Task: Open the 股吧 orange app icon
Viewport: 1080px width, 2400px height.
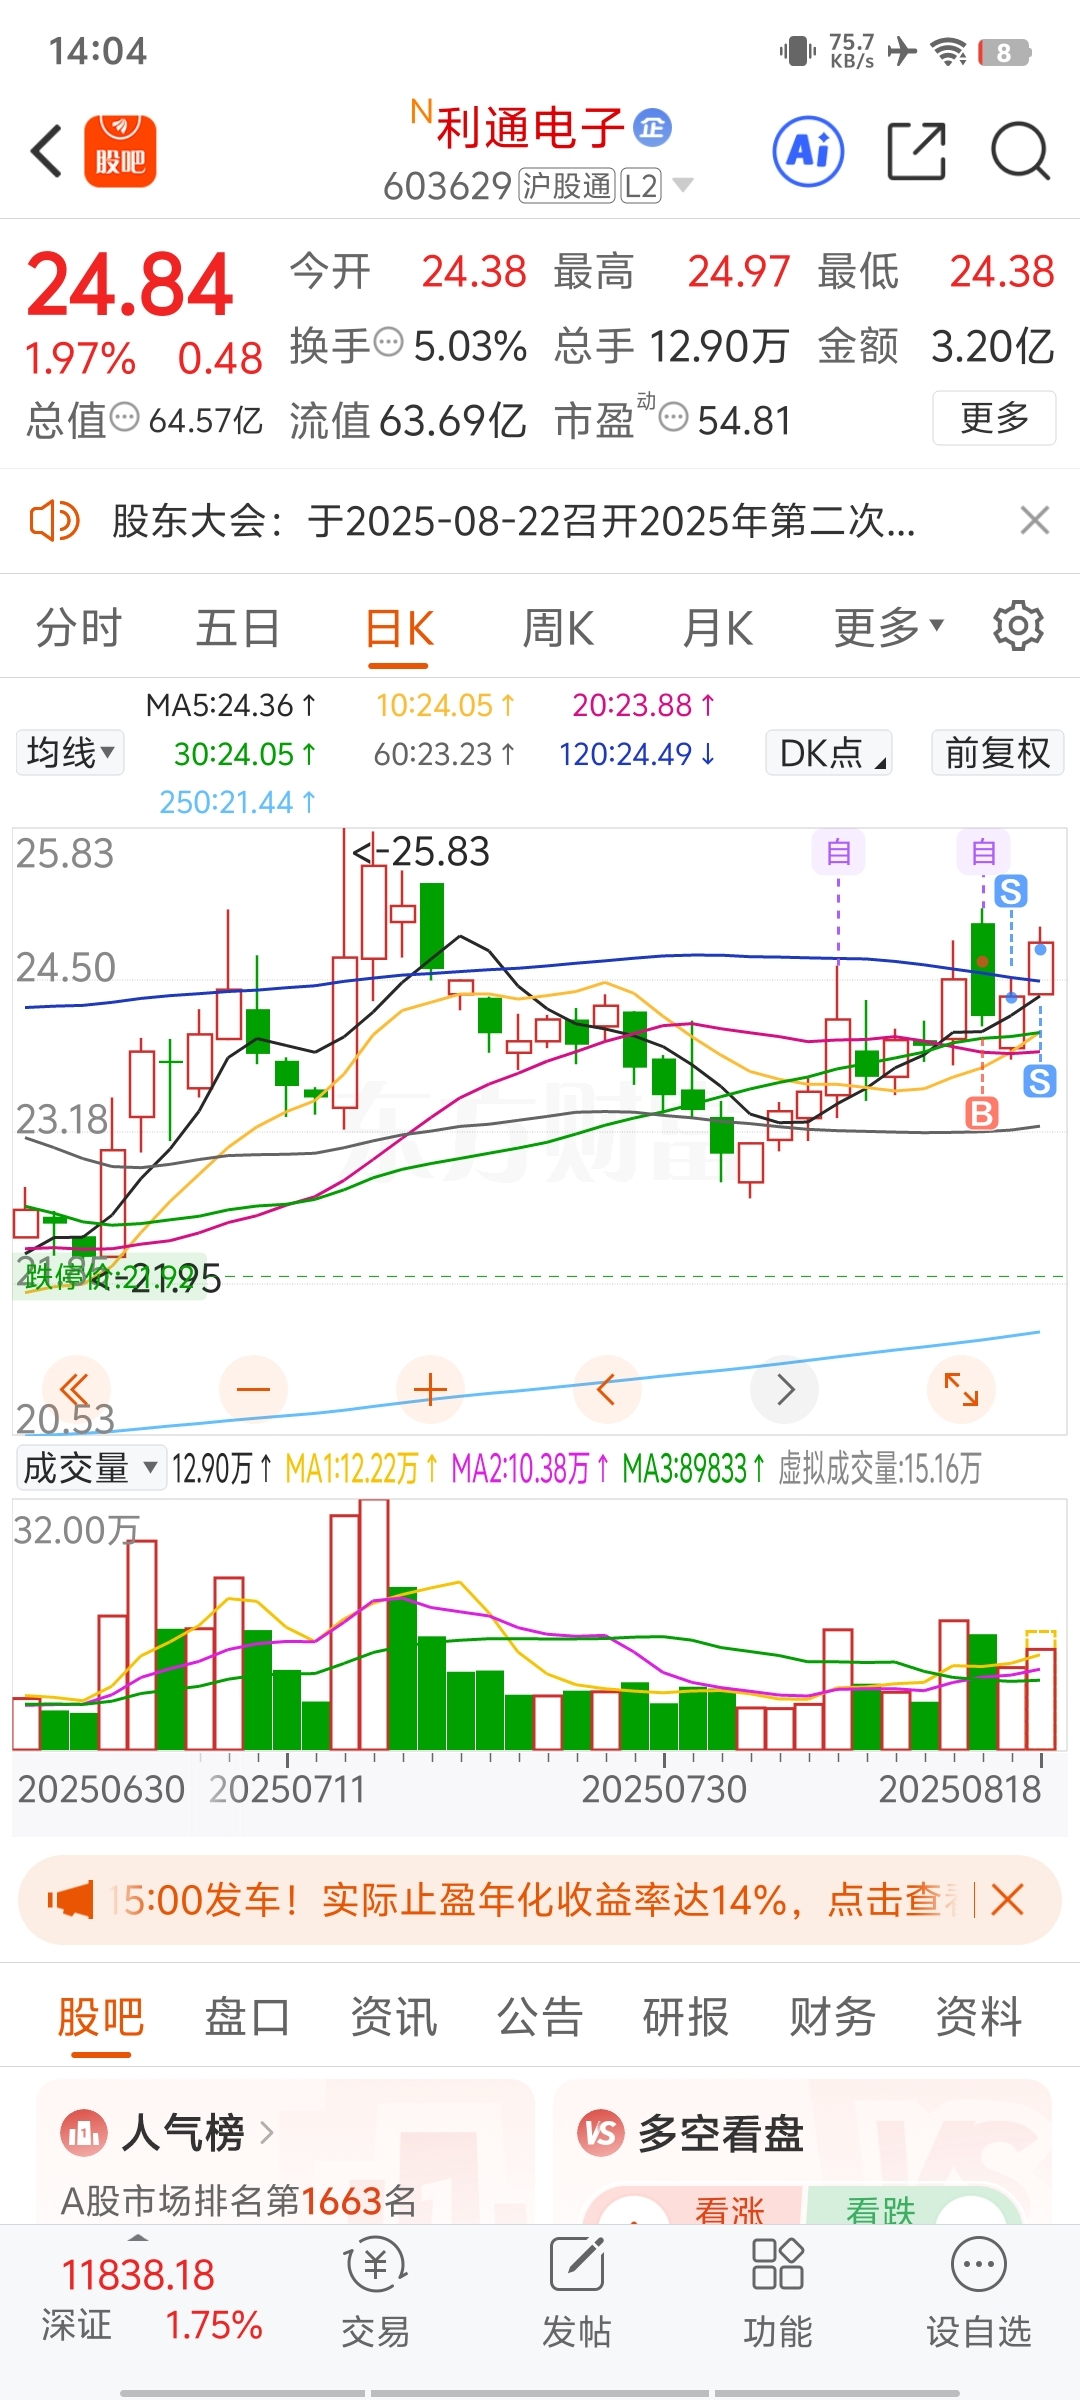Action: click(120, 151)
